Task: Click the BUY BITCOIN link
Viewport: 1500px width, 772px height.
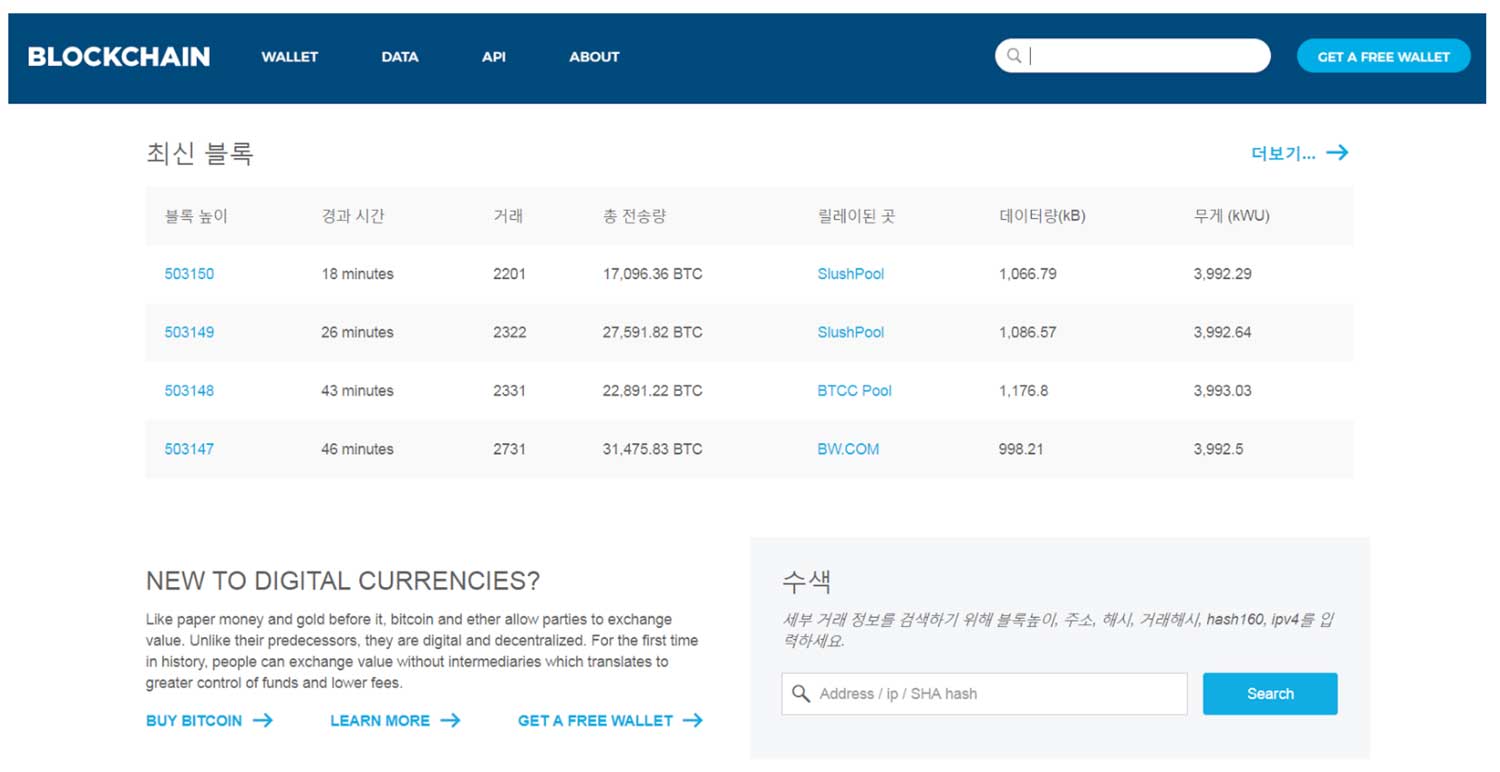Action: (194, 720)
